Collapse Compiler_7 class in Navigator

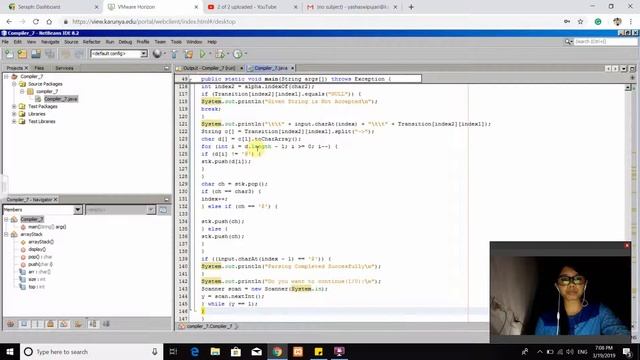[x=6, y=219]
